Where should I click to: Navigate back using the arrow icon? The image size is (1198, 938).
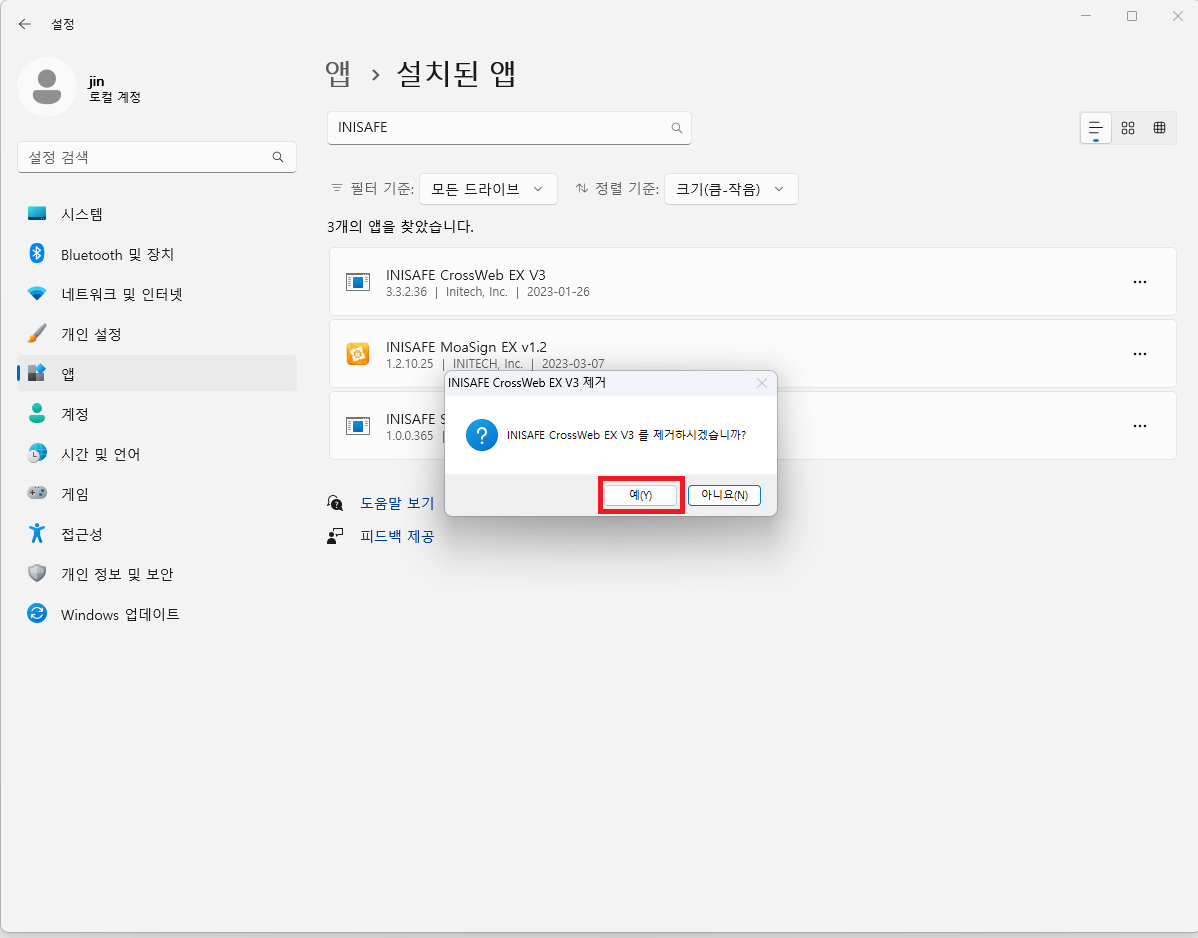[24, 24]
